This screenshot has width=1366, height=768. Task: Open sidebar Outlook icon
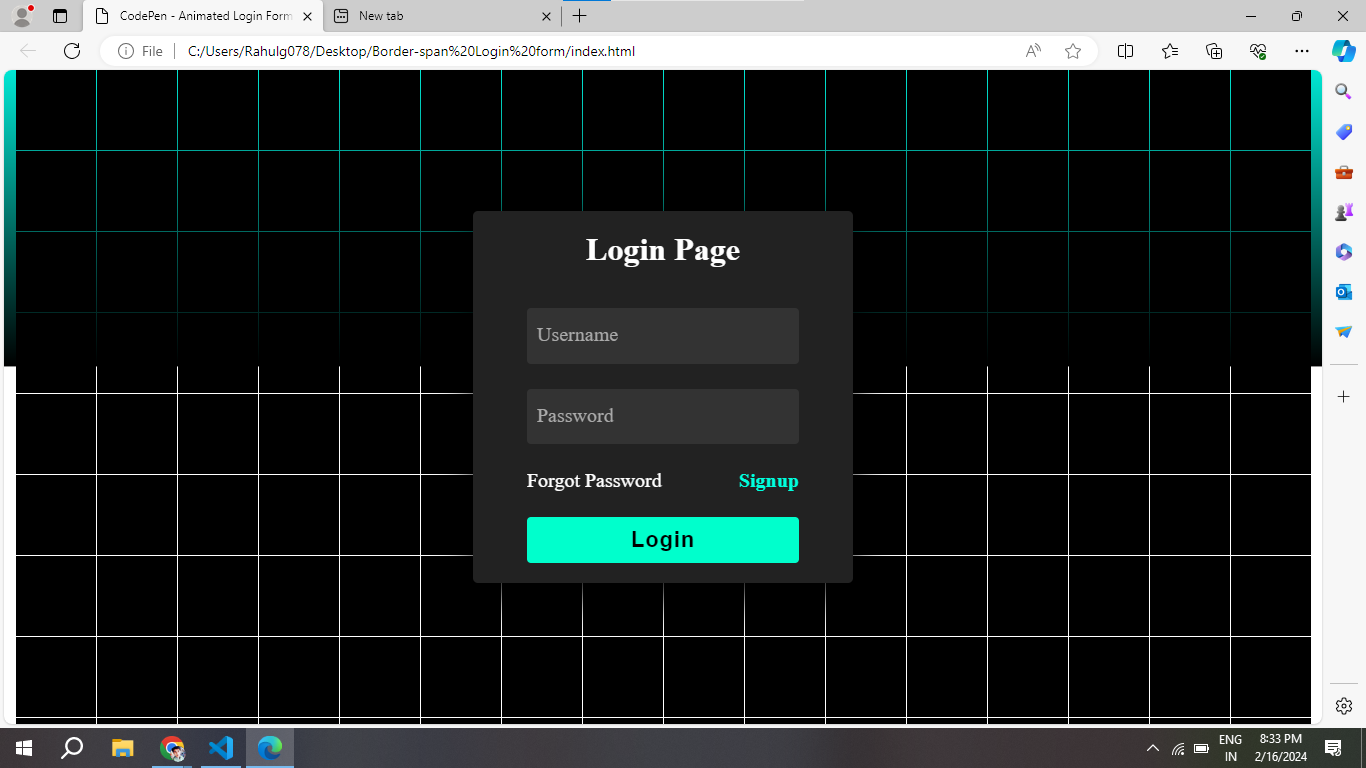[x=1344, y=292]
